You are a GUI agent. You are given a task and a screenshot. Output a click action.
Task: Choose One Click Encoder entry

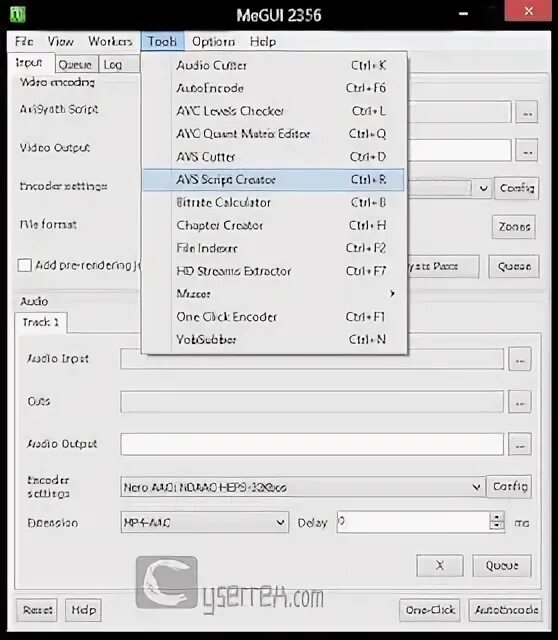click(x=273, y=317)
